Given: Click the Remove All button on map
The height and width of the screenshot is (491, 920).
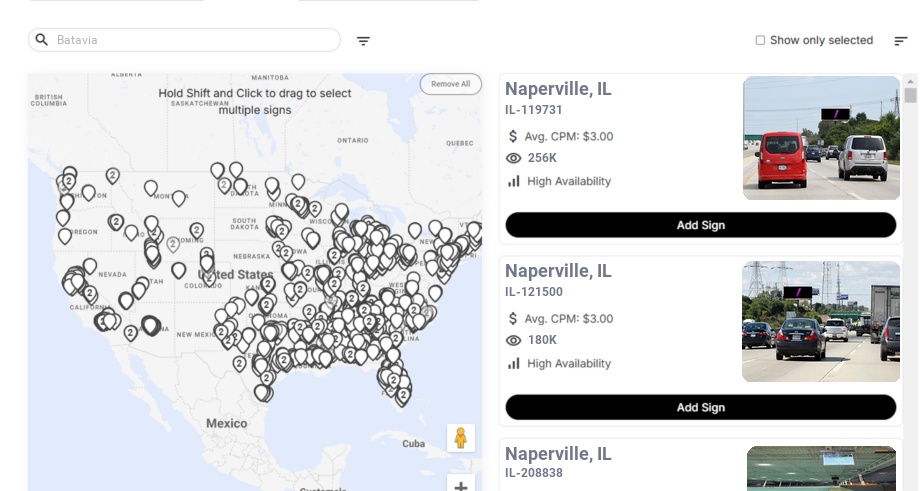Looking at the screenshot, I should coord(450,84).
